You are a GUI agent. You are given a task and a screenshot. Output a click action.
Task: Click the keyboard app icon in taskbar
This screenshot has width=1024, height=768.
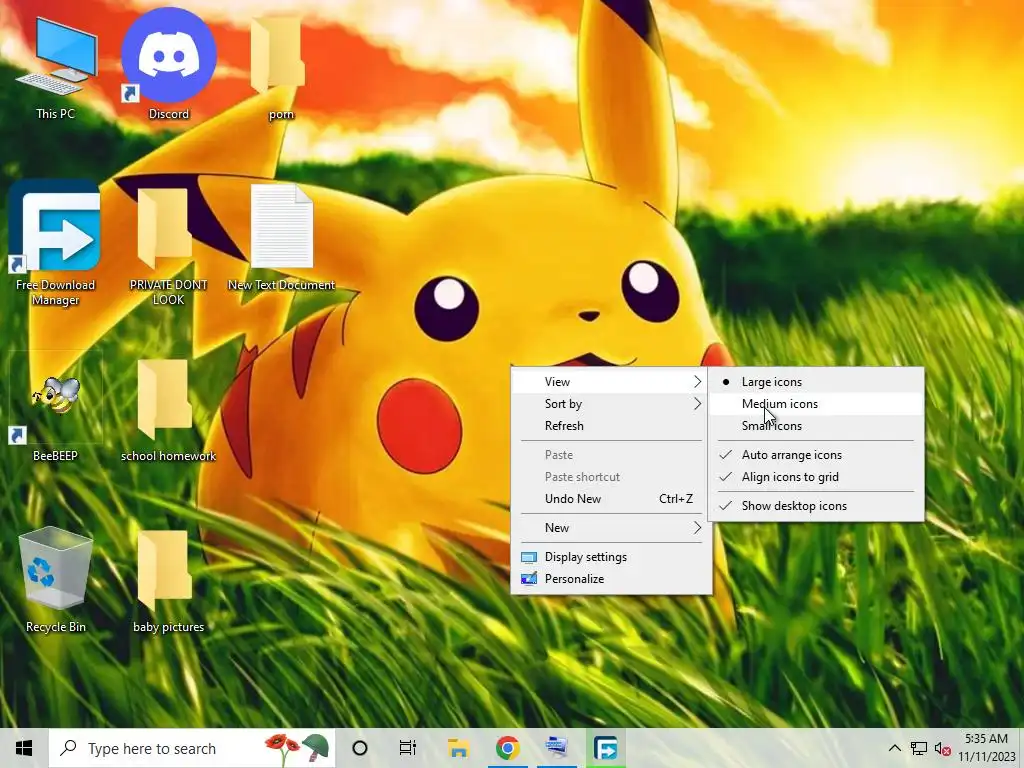556,748
